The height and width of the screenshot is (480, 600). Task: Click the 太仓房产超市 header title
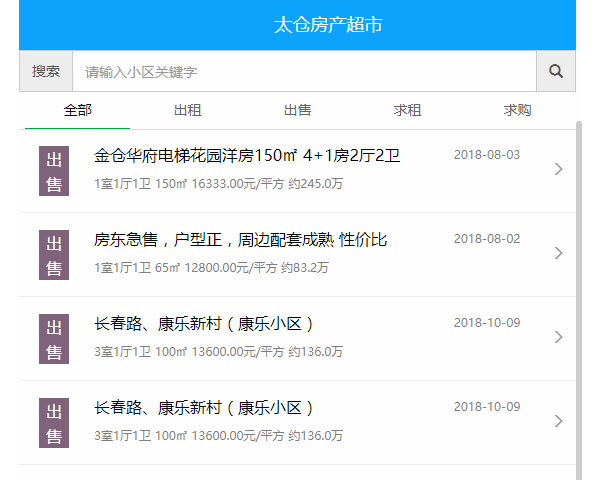point(328,25)
